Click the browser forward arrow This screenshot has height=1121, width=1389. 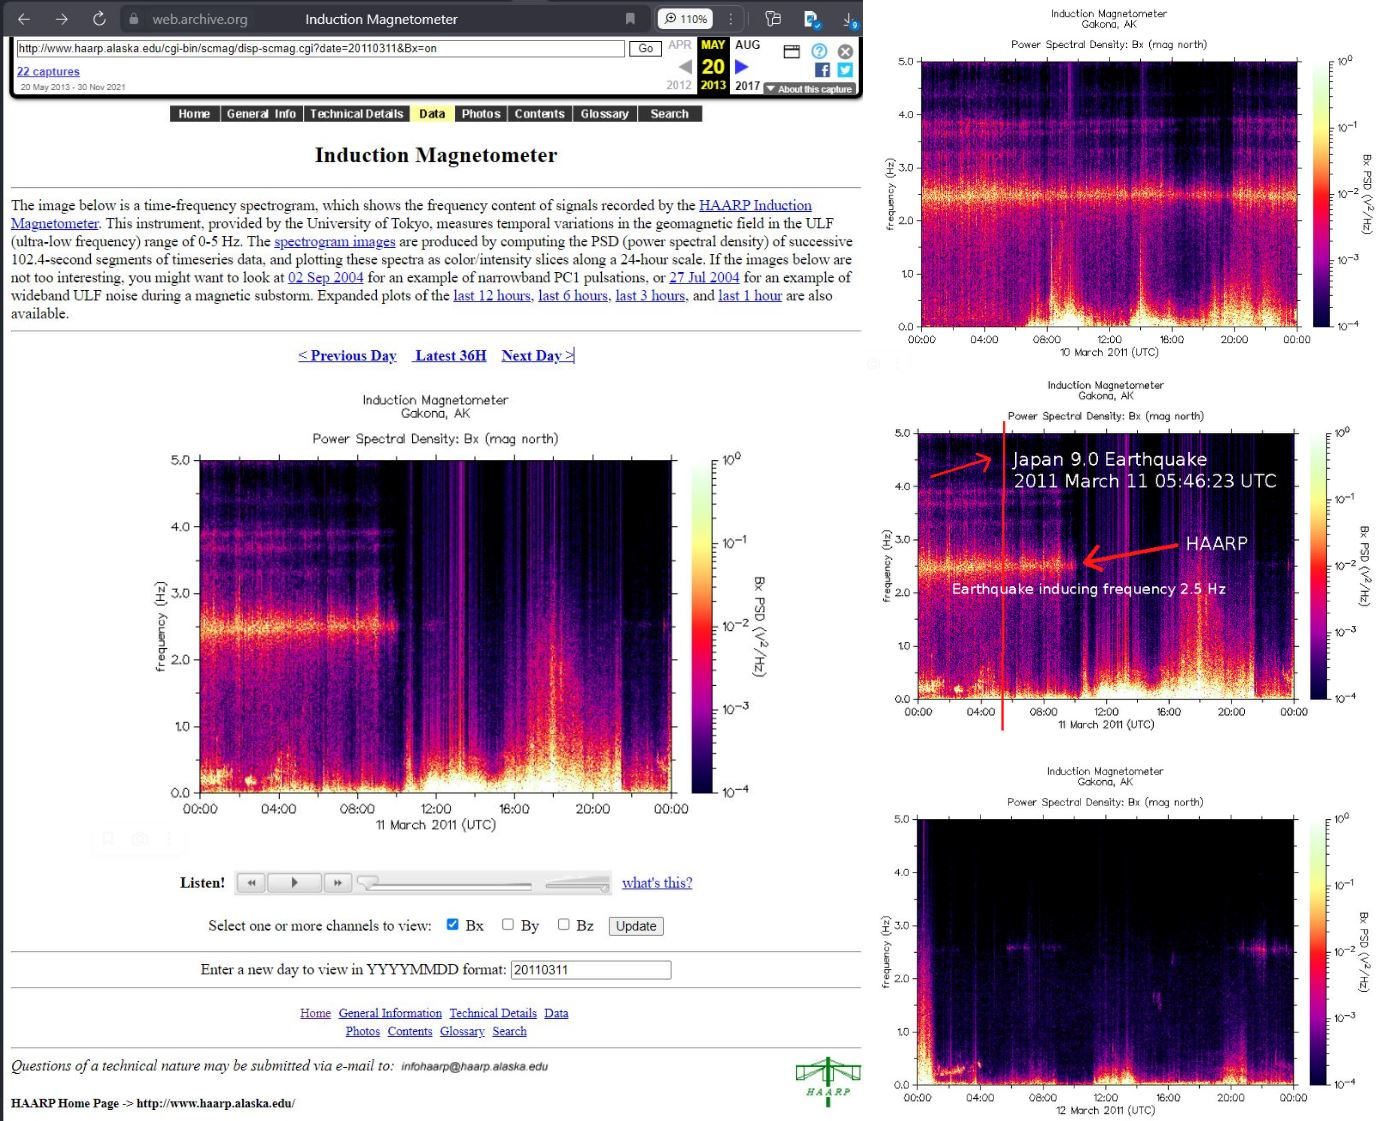[x=62, y=19]
